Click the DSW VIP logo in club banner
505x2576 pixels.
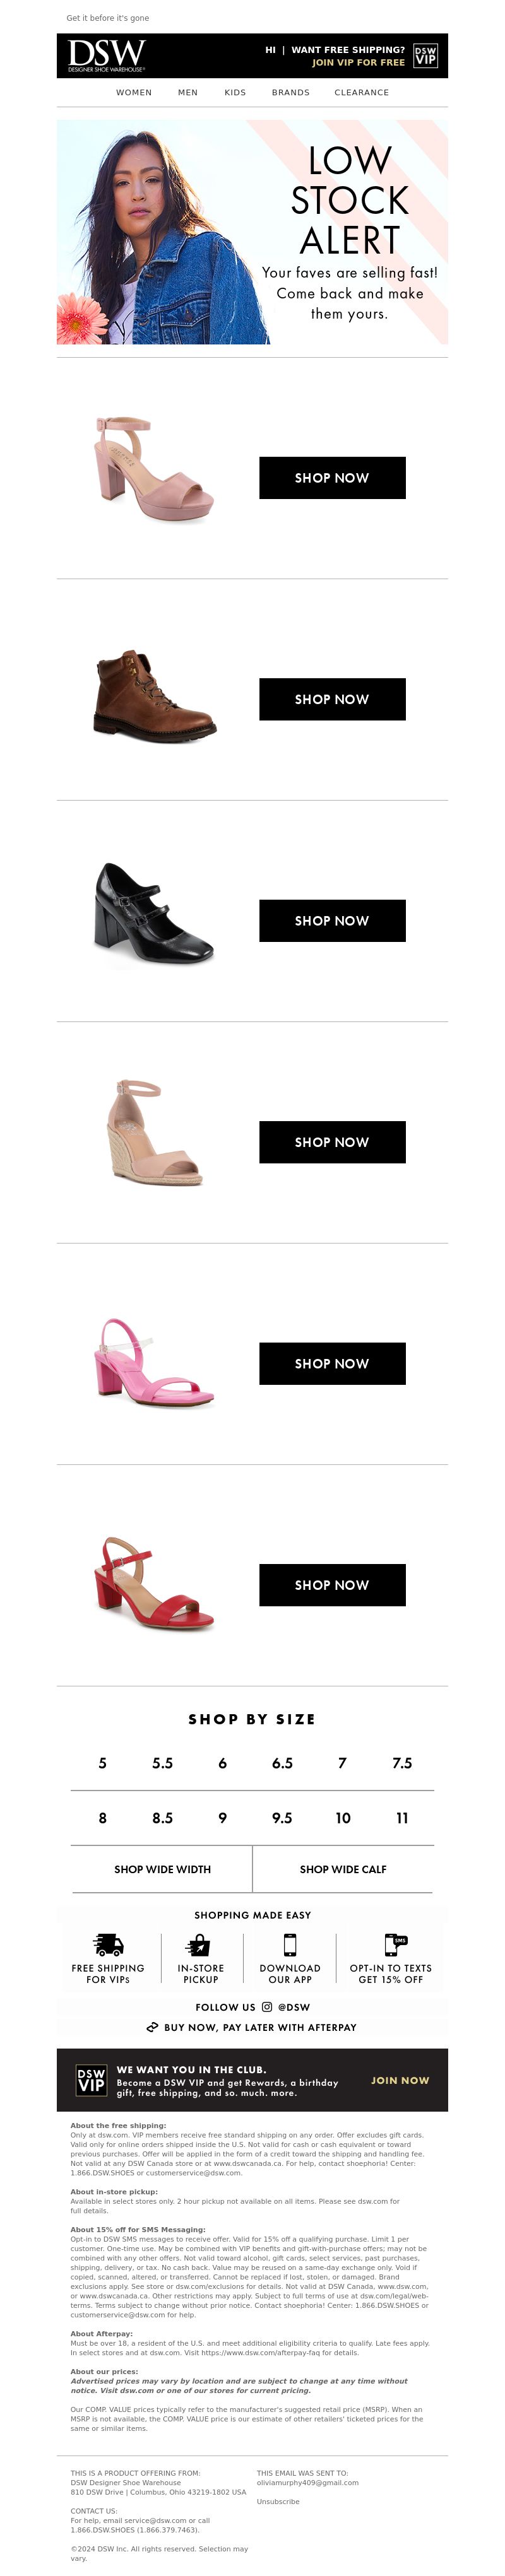point(91,2080)
